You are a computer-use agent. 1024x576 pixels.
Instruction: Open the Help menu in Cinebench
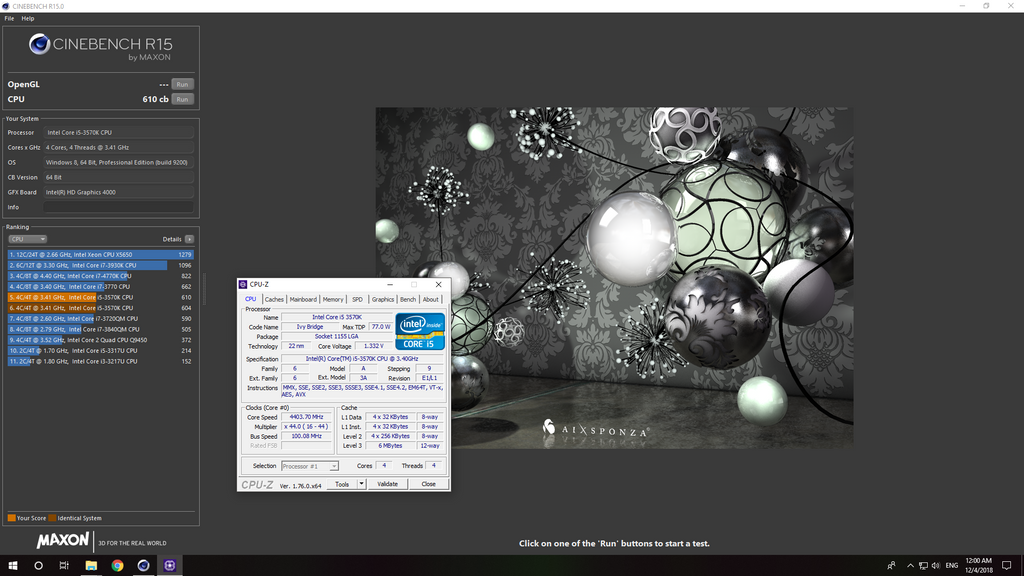coord(27,18)
